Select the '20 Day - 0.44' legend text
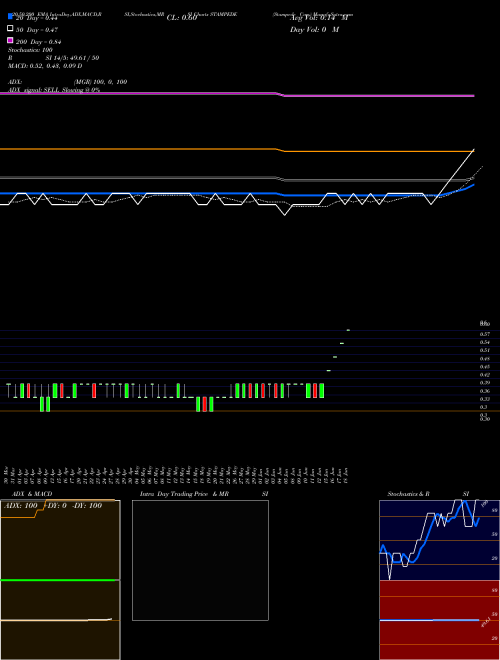This screenshot has width=500, height=660. pyautogui.click(x=36, y=18)
